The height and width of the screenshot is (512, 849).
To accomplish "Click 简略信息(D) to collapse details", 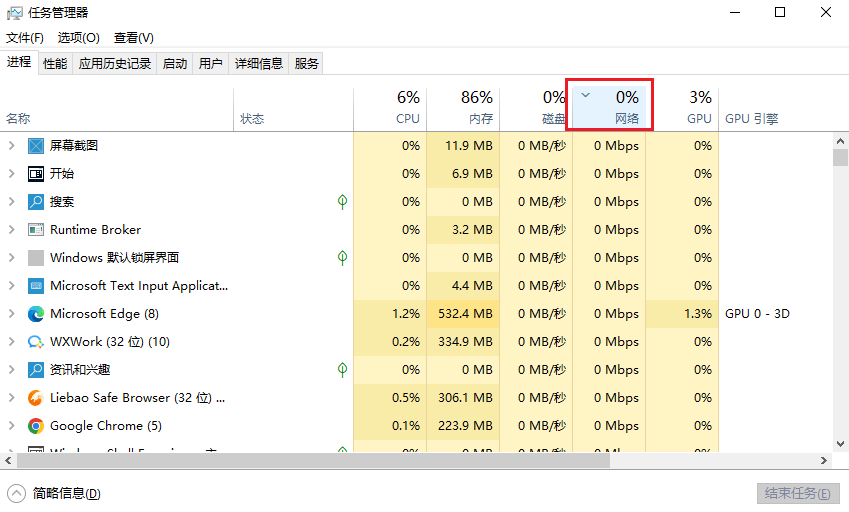I will click(x=54, y=494).
